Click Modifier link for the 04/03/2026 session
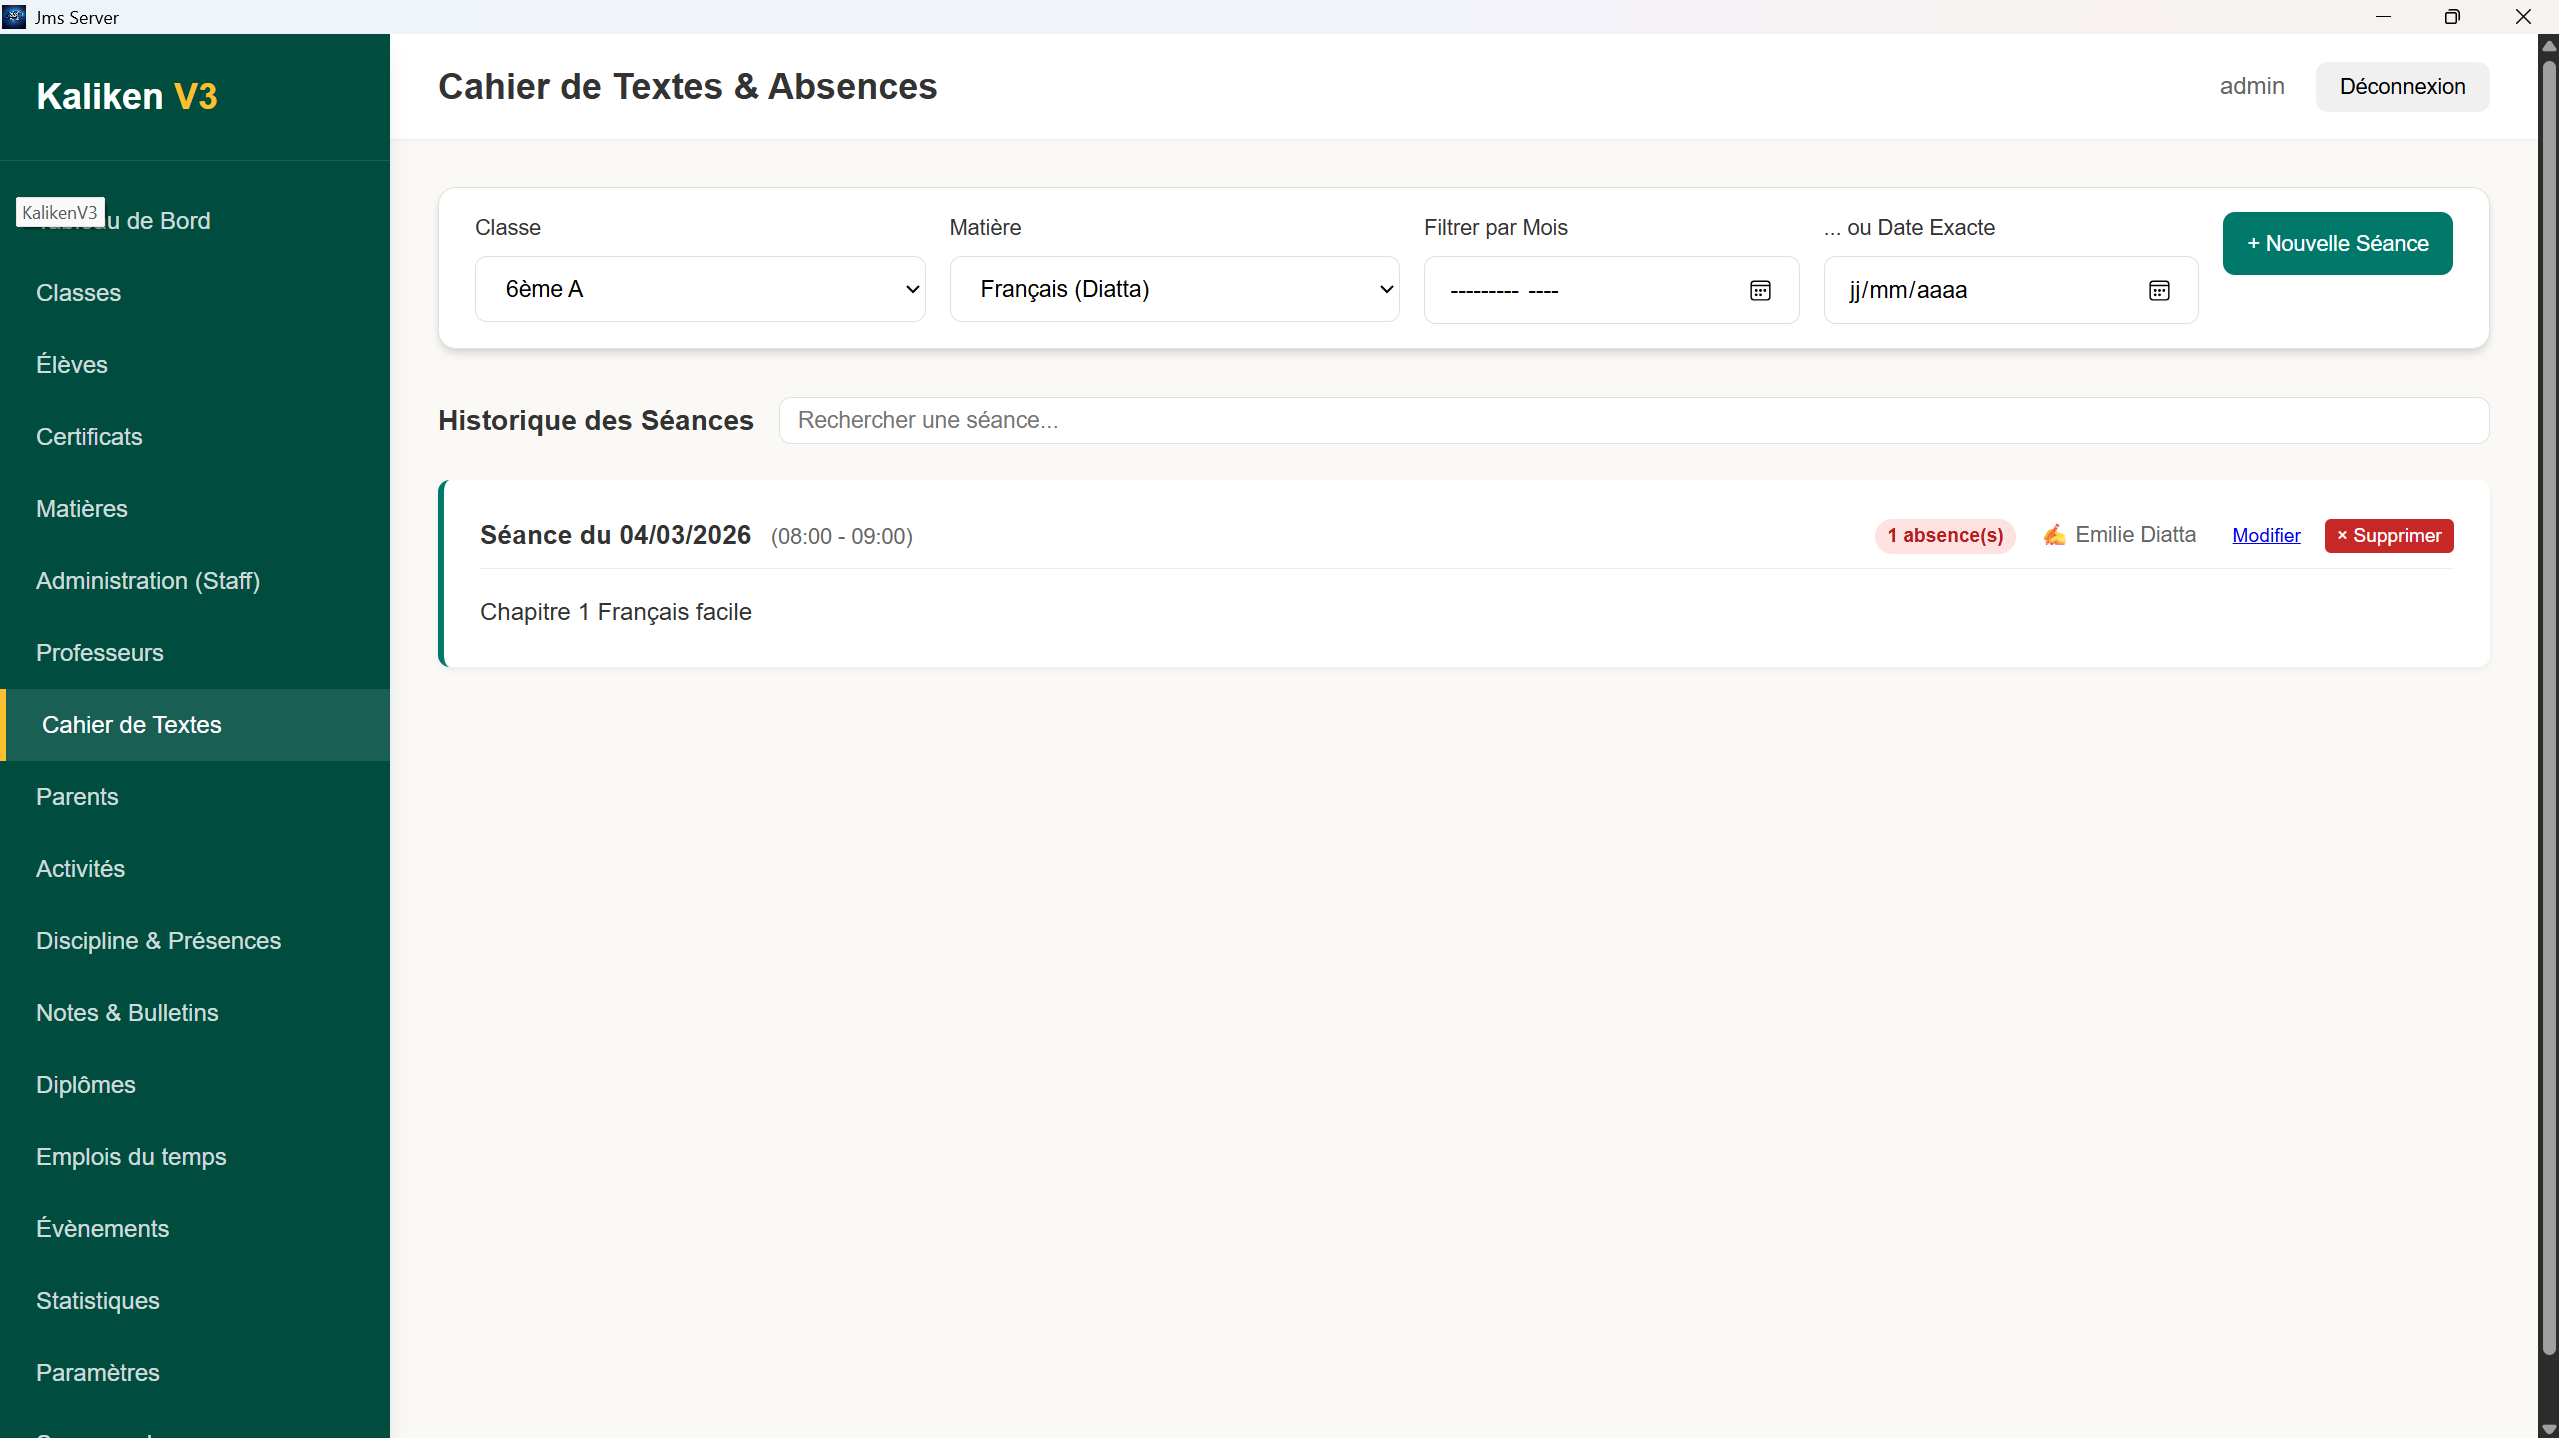Screen dimensions: 2559x1438 (x=2266, y=535)
